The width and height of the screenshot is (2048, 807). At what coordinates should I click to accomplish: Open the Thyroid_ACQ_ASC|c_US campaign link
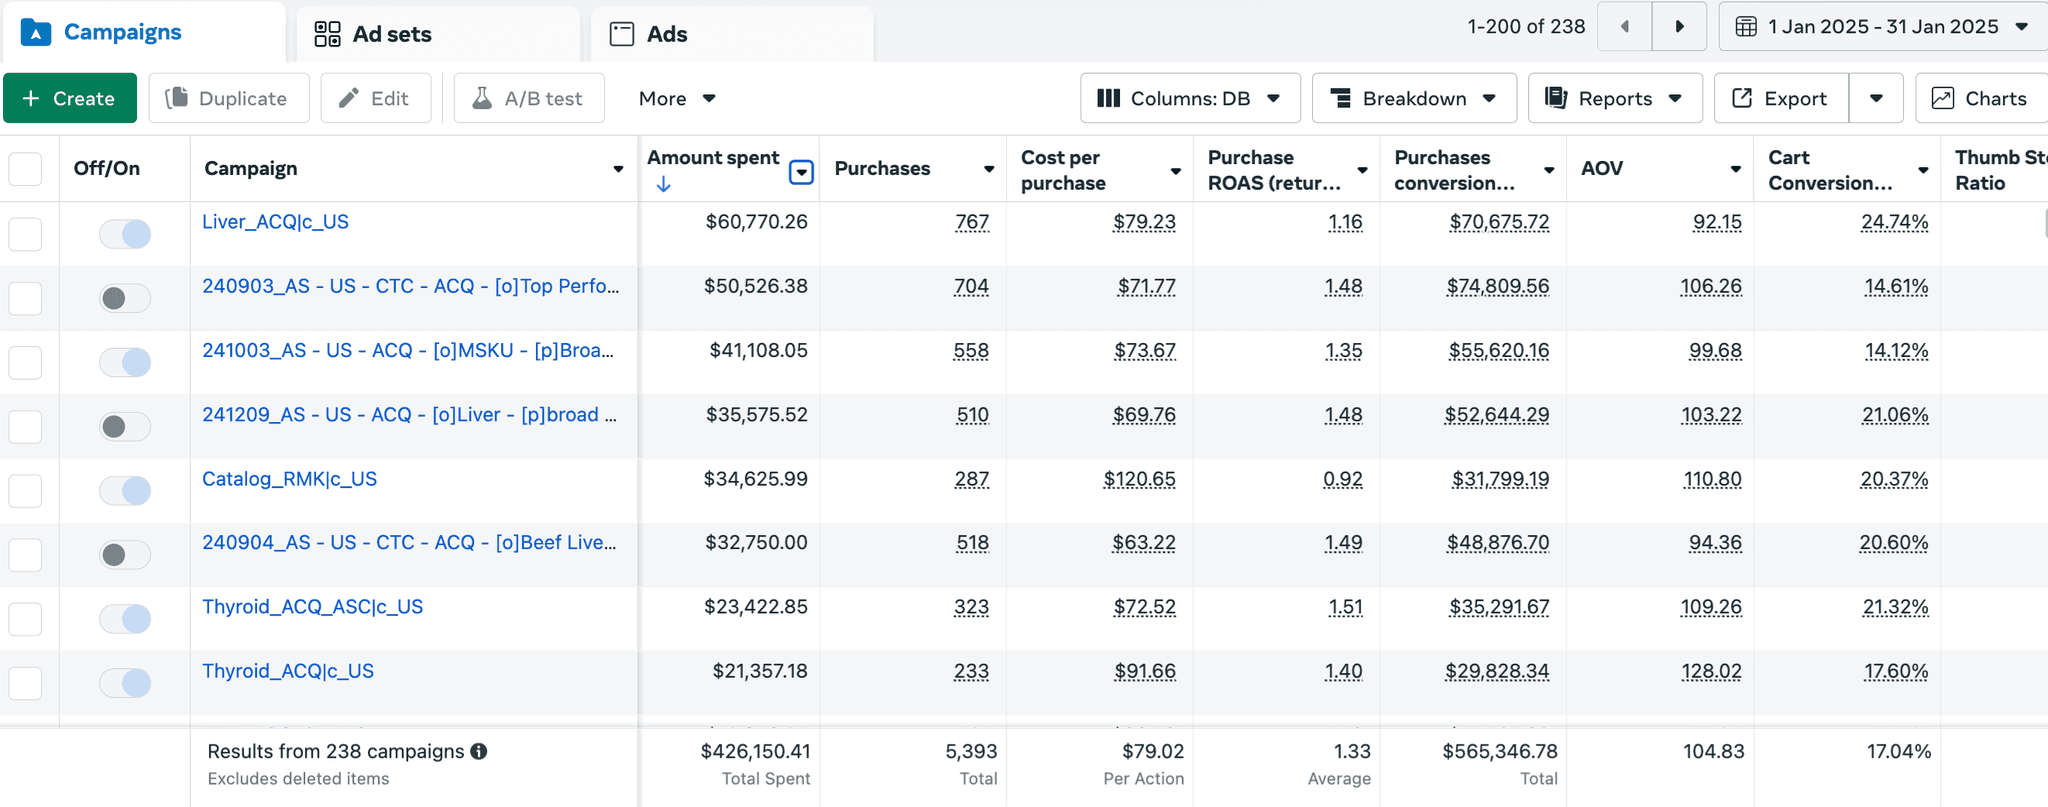312,607
